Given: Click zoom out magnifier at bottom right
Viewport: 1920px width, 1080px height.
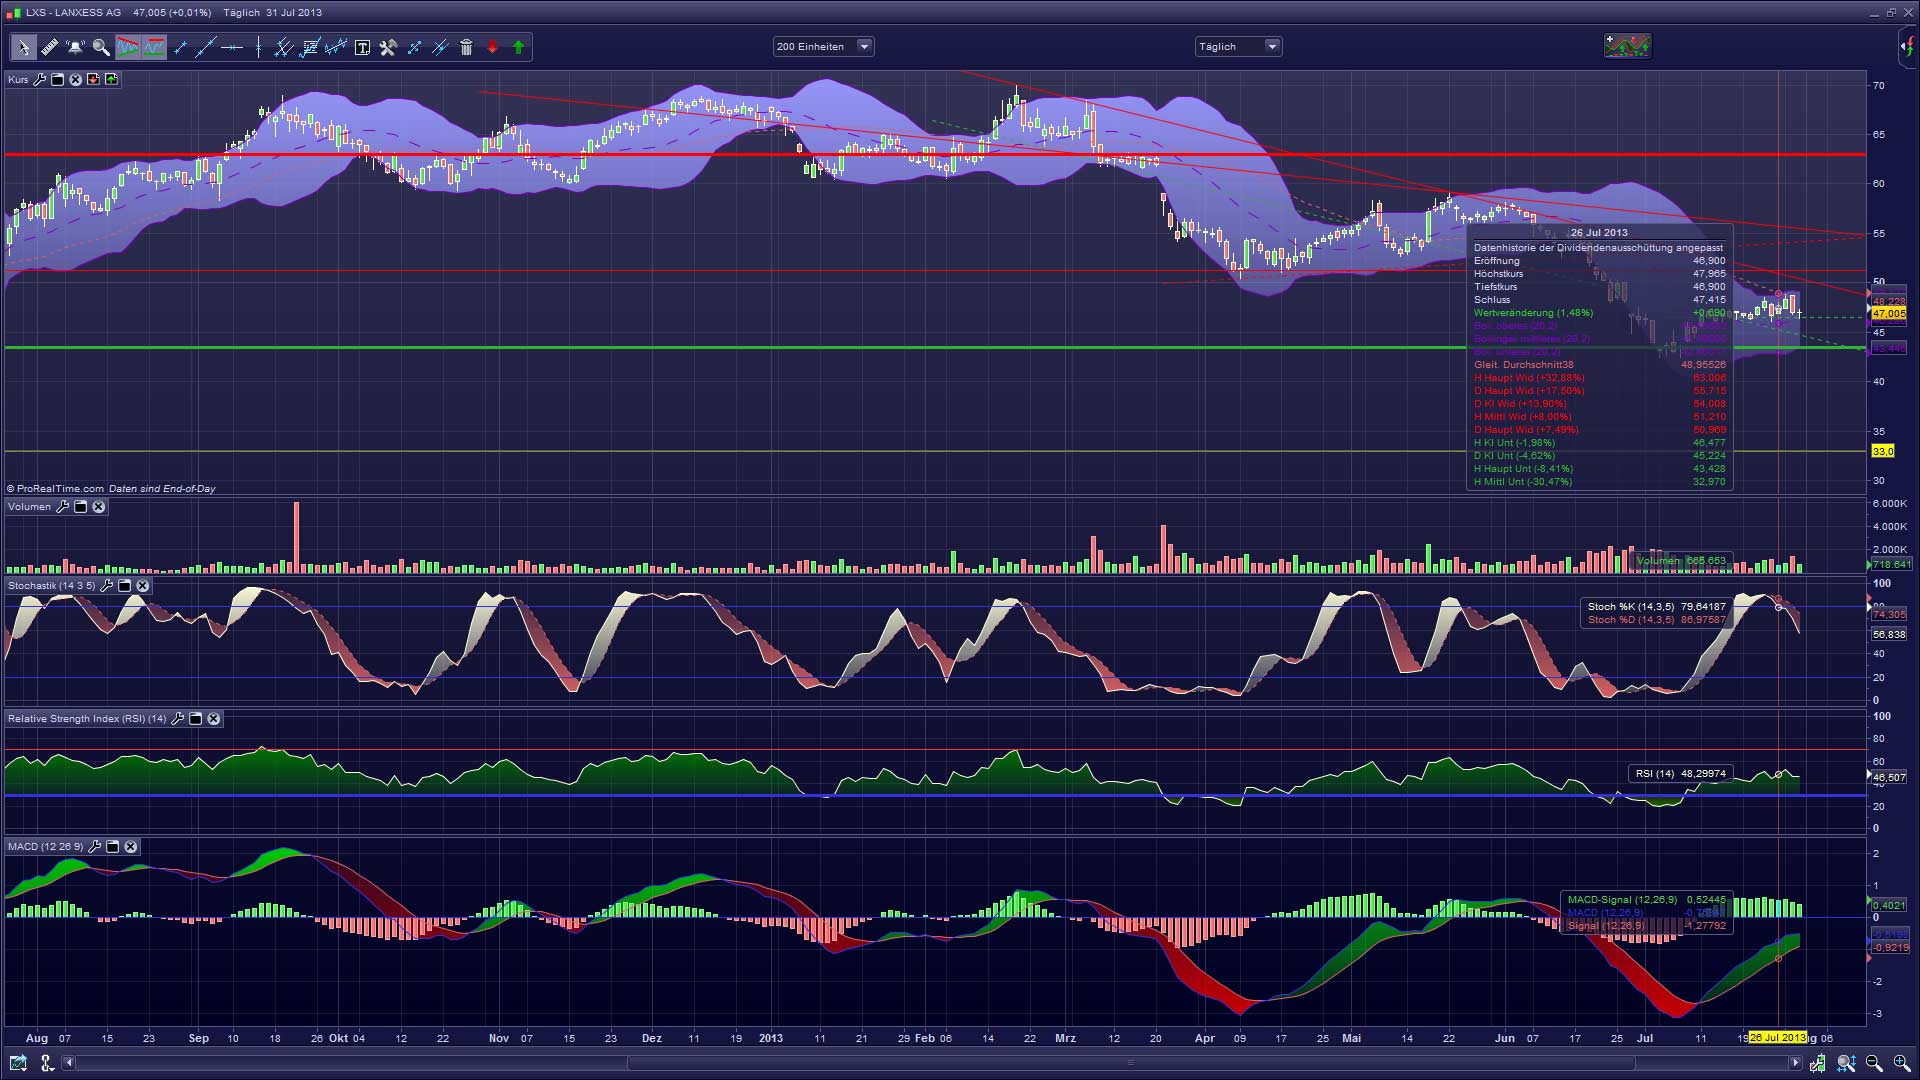Looking at the screenshot, I should pyautogui.click(x=1873, y=1063).
